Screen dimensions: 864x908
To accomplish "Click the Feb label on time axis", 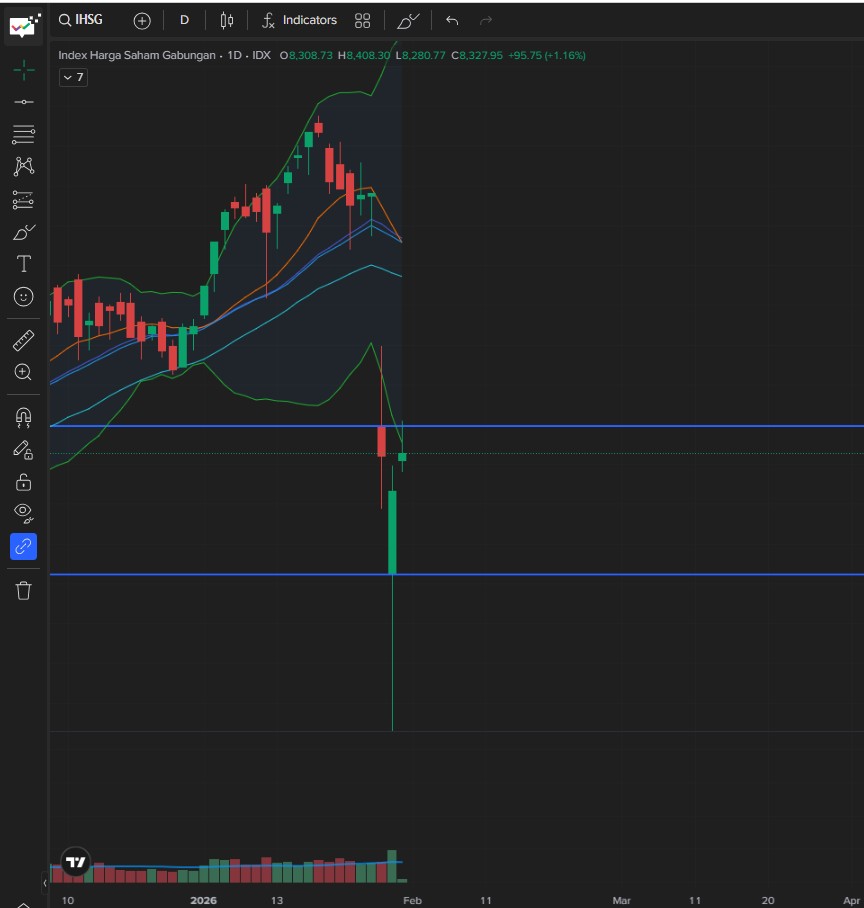I will pos(412,900).
